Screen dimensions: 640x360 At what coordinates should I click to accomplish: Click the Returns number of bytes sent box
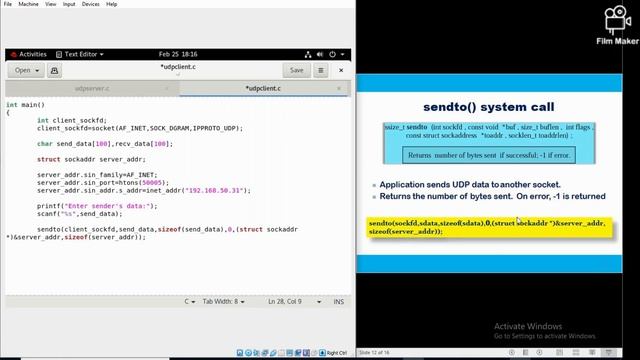tap(489, 155)
